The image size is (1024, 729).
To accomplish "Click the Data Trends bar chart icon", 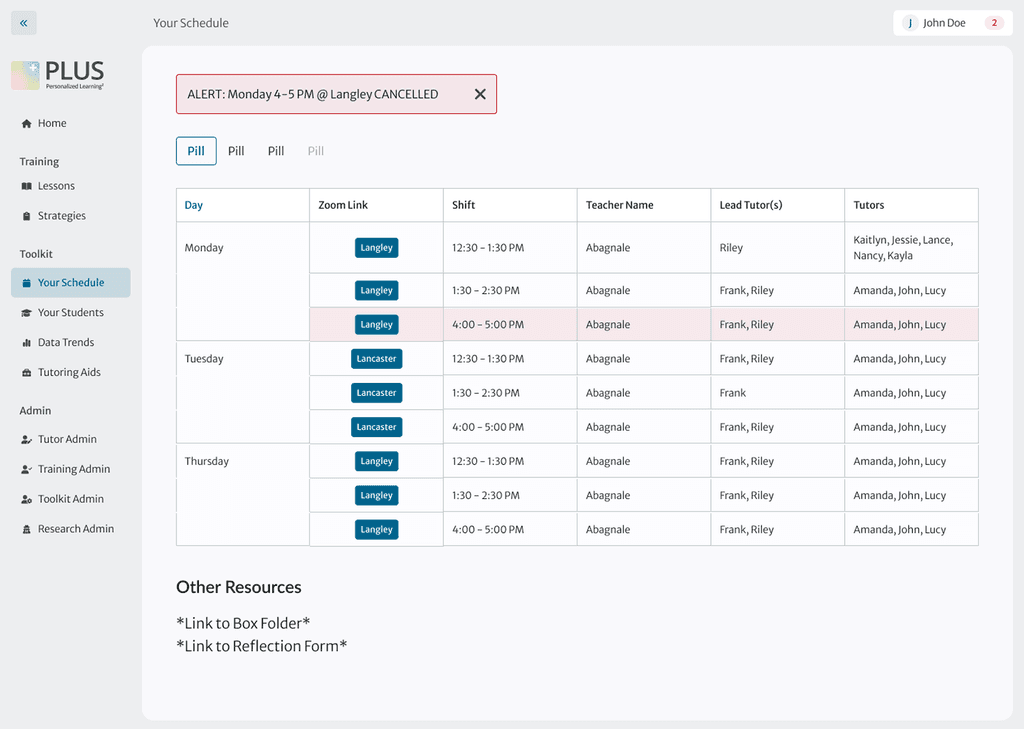I will point(26,343).
